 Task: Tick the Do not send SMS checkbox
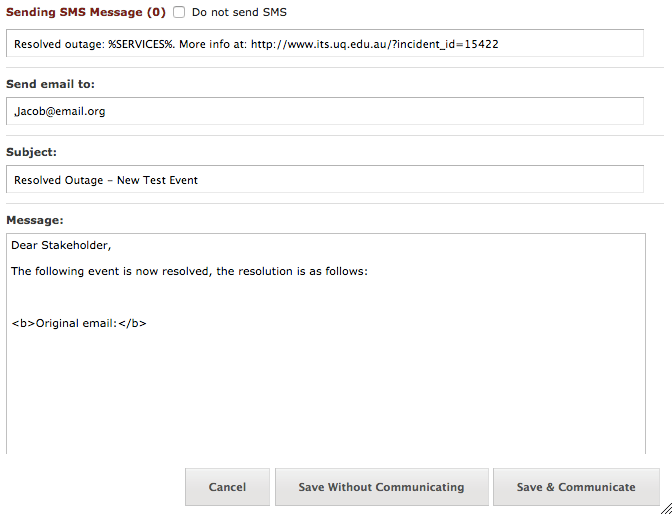pos(179,12)
